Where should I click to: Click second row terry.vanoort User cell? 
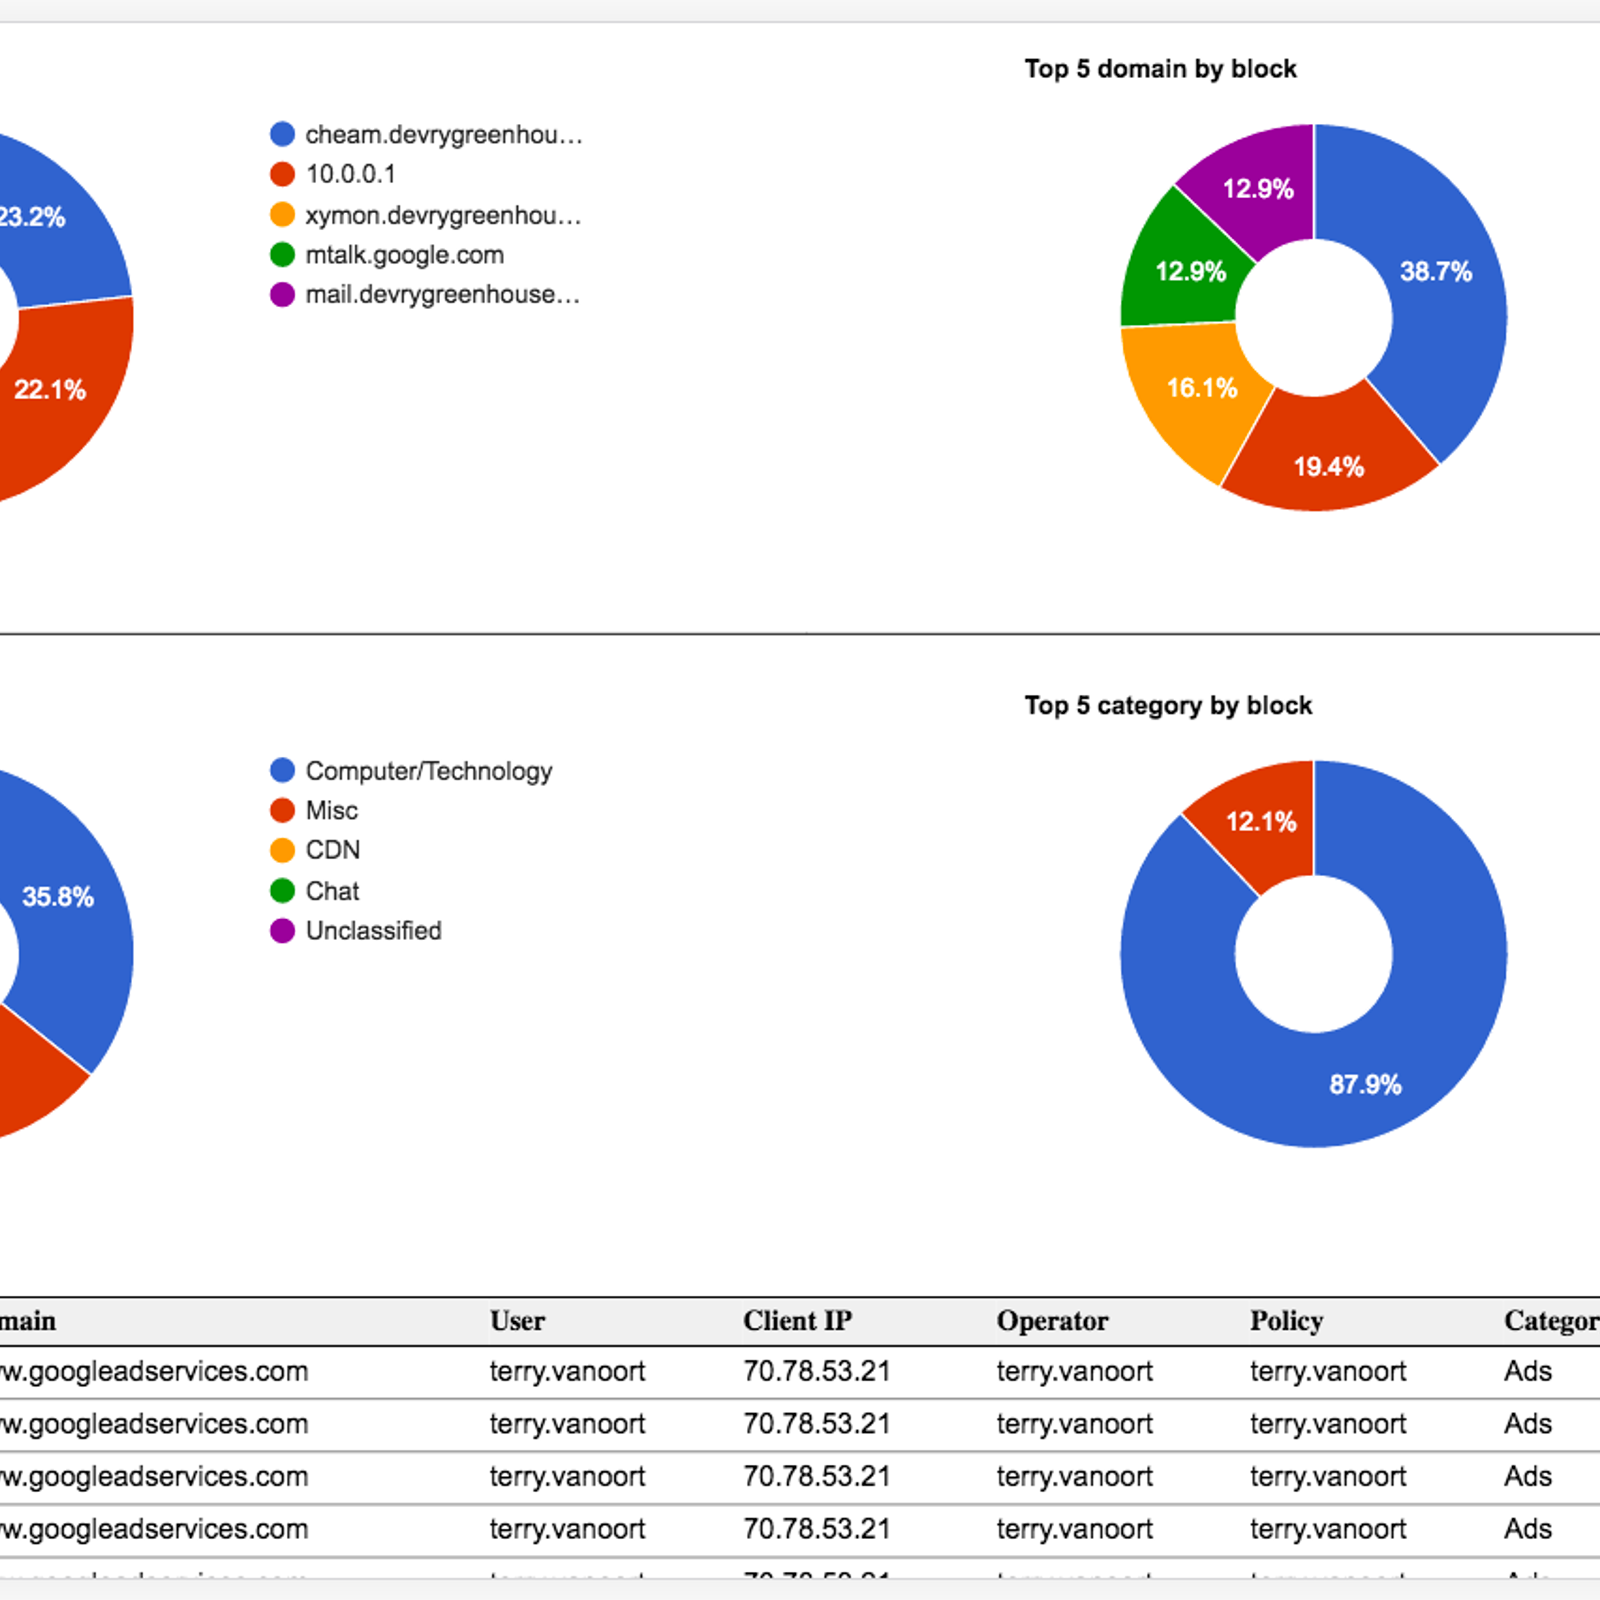(567, 1424)
